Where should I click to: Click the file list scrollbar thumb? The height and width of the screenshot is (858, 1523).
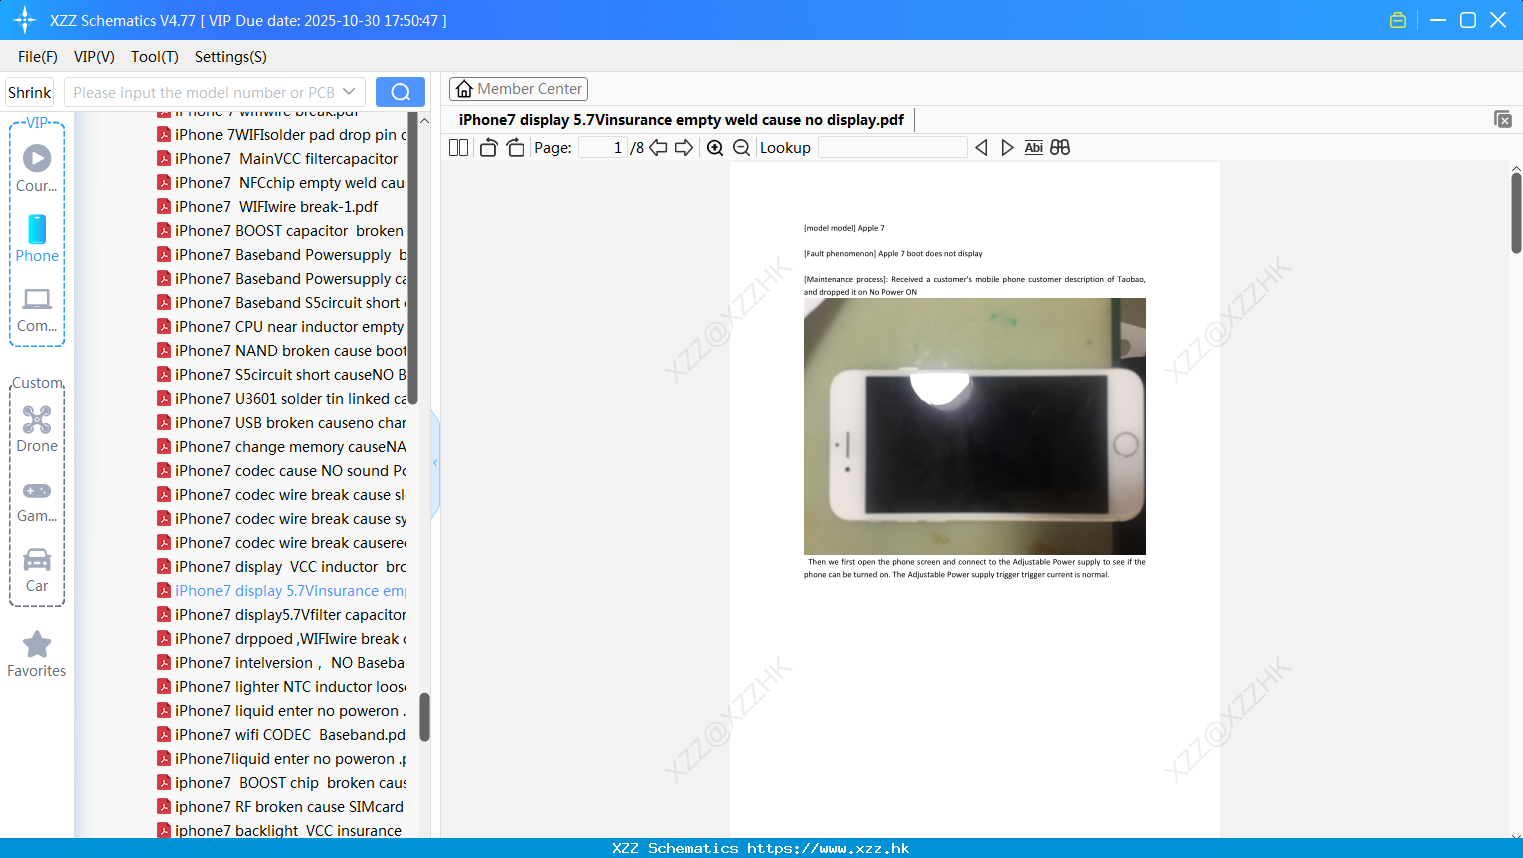(x=424, y=717)
